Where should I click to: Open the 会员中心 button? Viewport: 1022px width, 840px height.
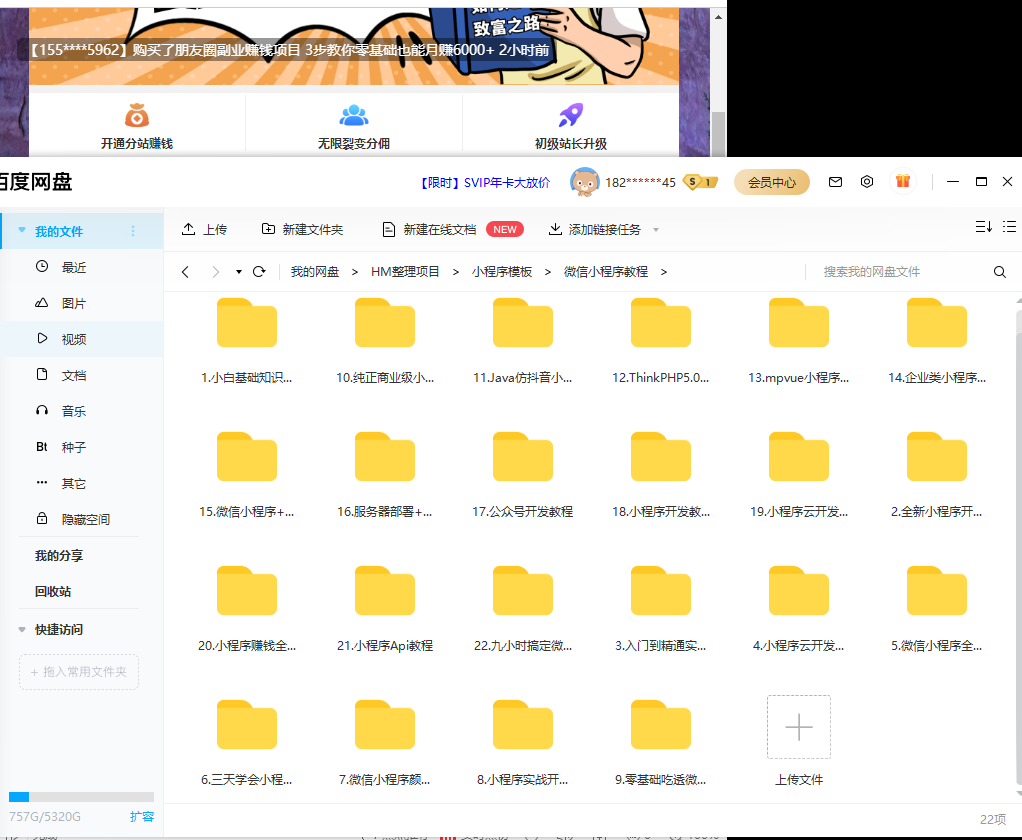point(772,182)
